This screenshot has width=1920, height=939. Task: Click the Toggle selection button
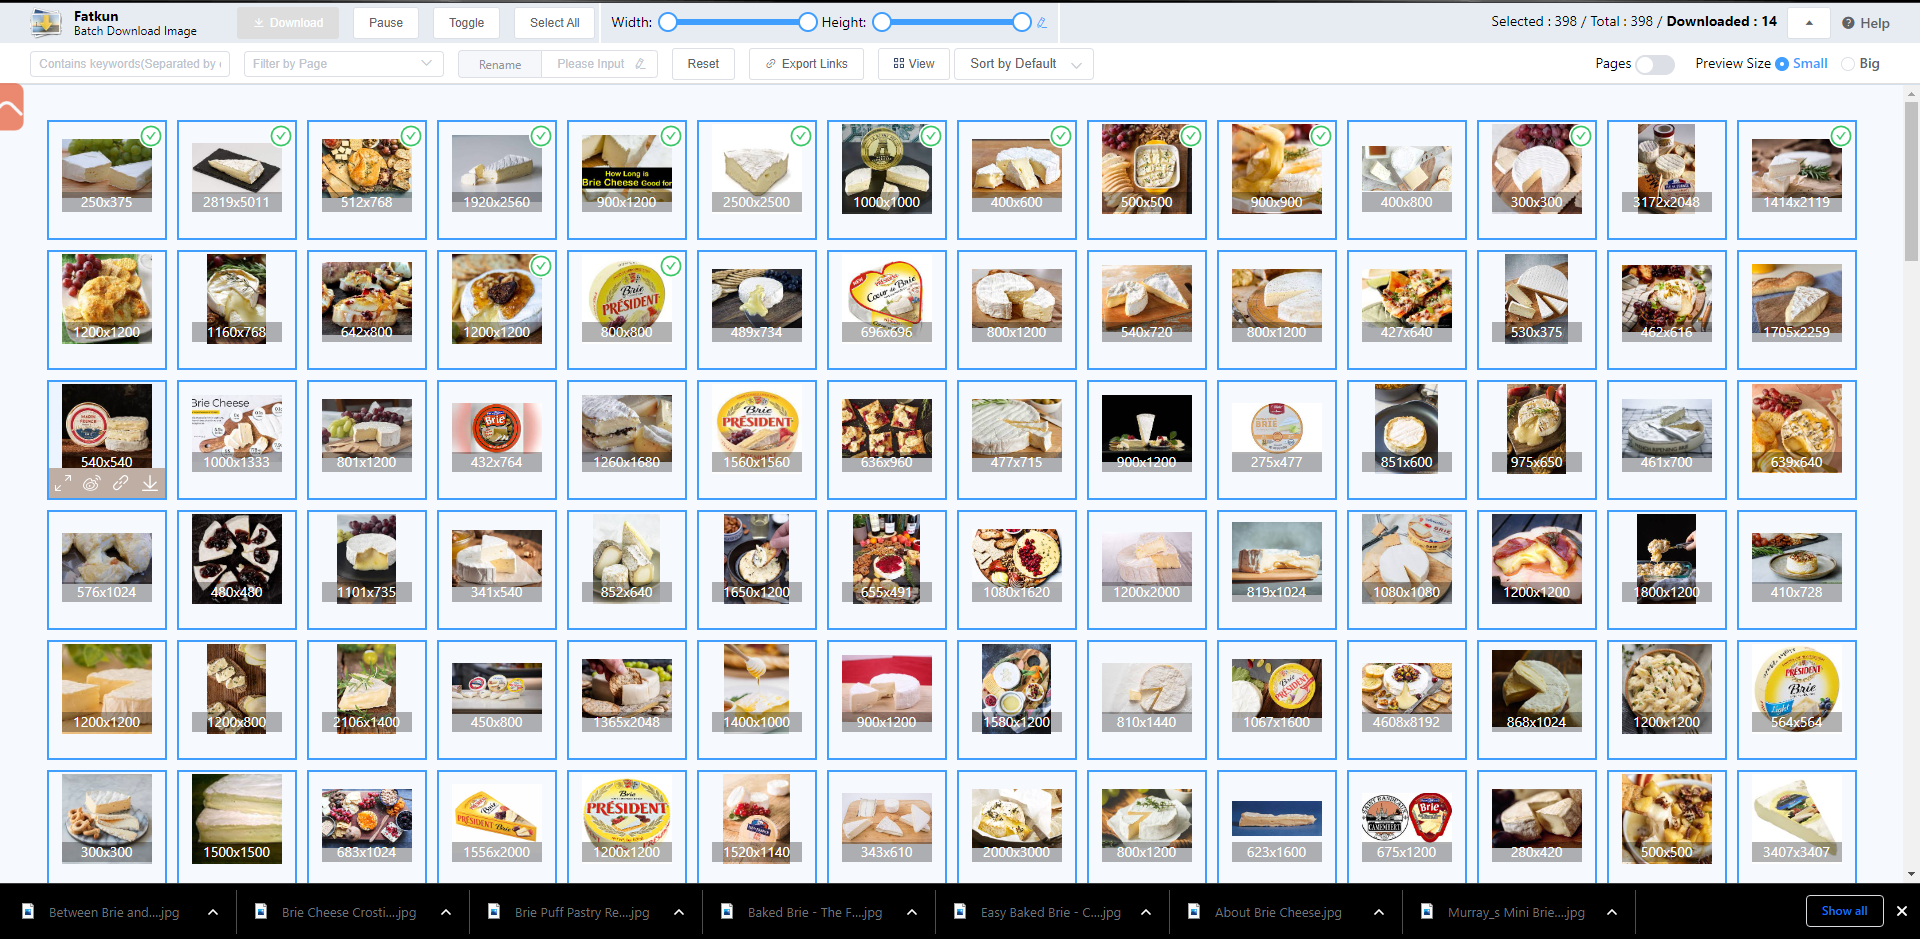coord(466,22)
